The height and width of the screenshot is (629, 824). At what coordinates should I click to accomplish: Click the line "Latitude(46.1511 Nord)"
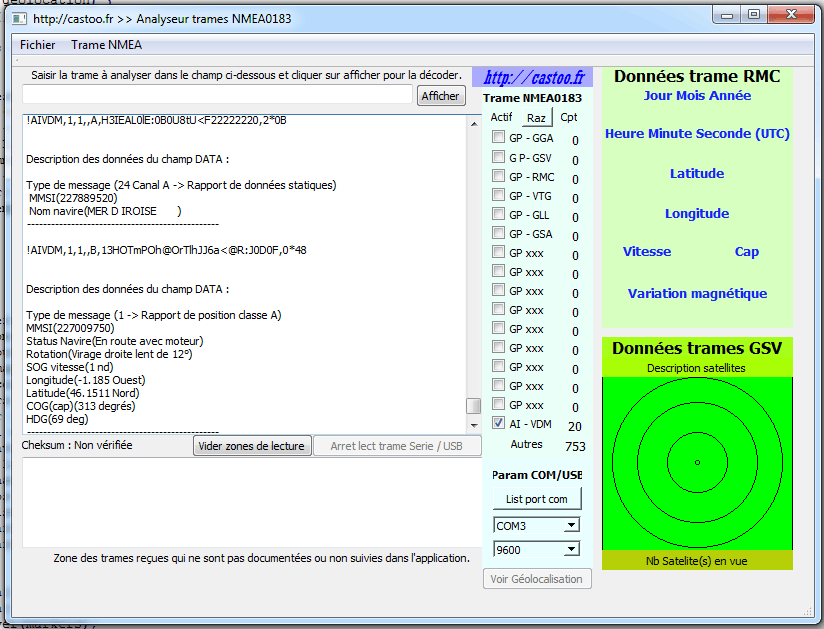click(x=83, y=393)
